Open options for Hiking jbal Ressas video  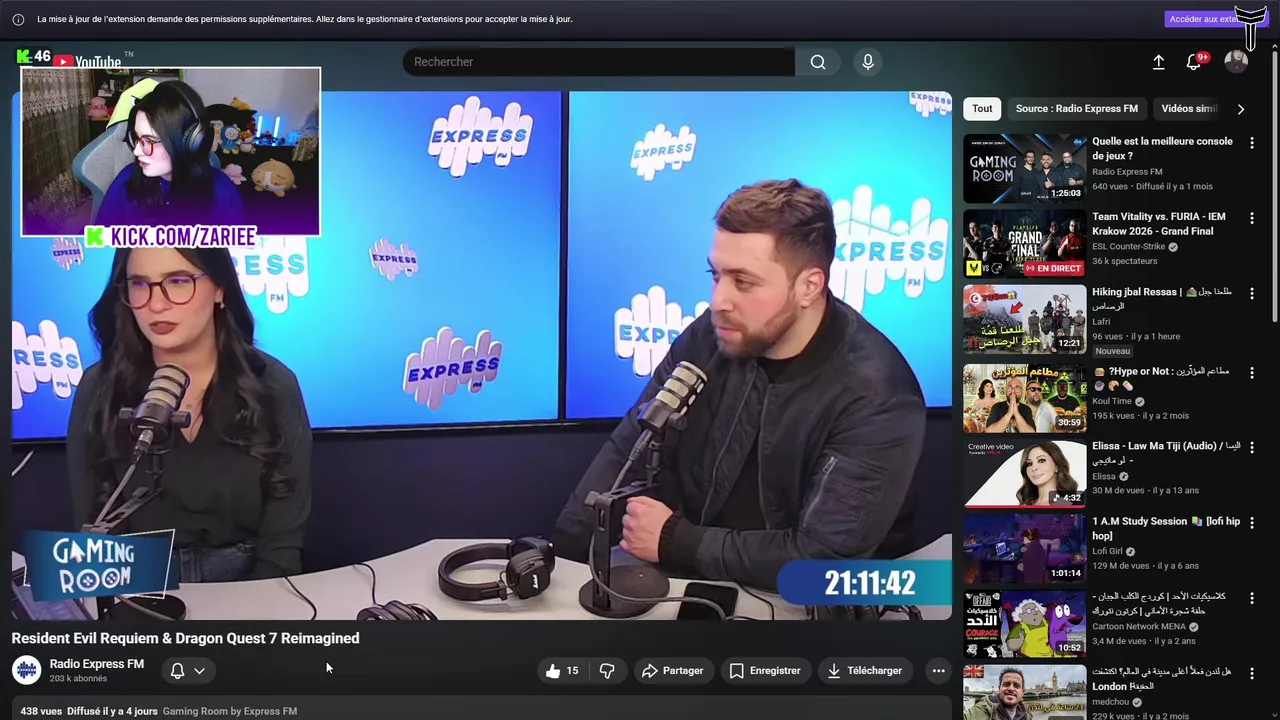1251,294
